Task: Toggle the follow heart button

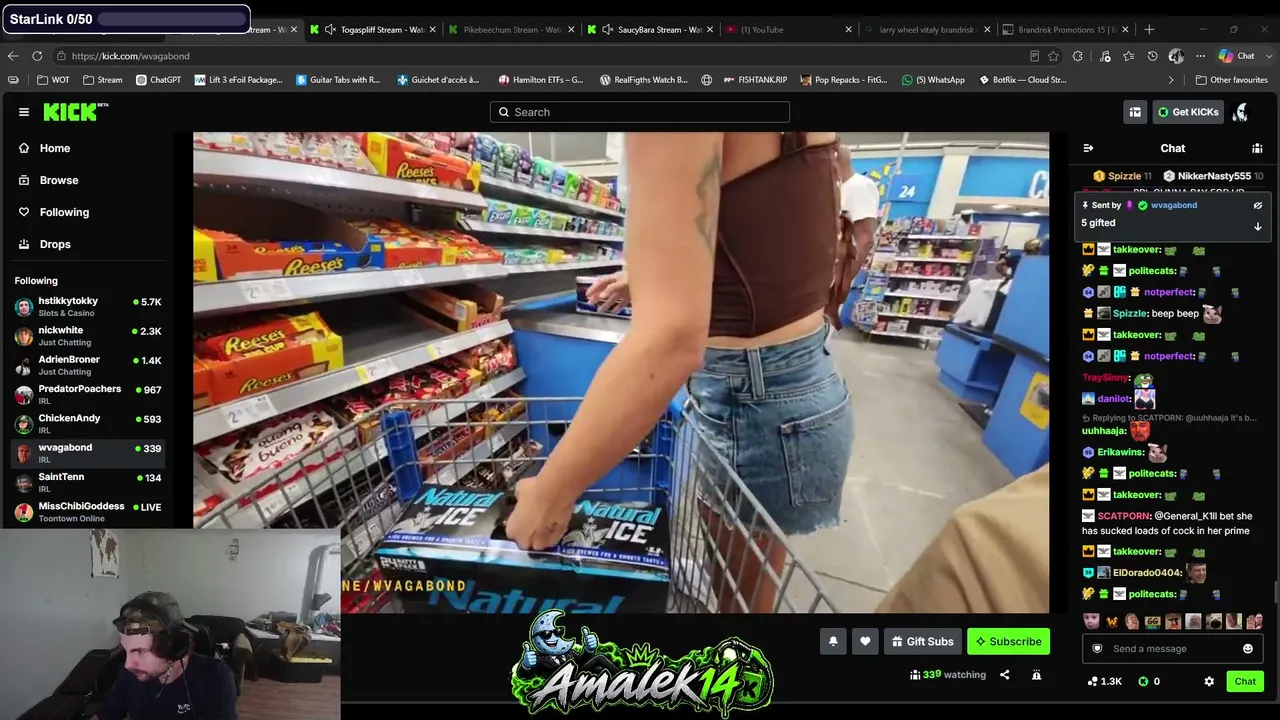Action: 865,642
